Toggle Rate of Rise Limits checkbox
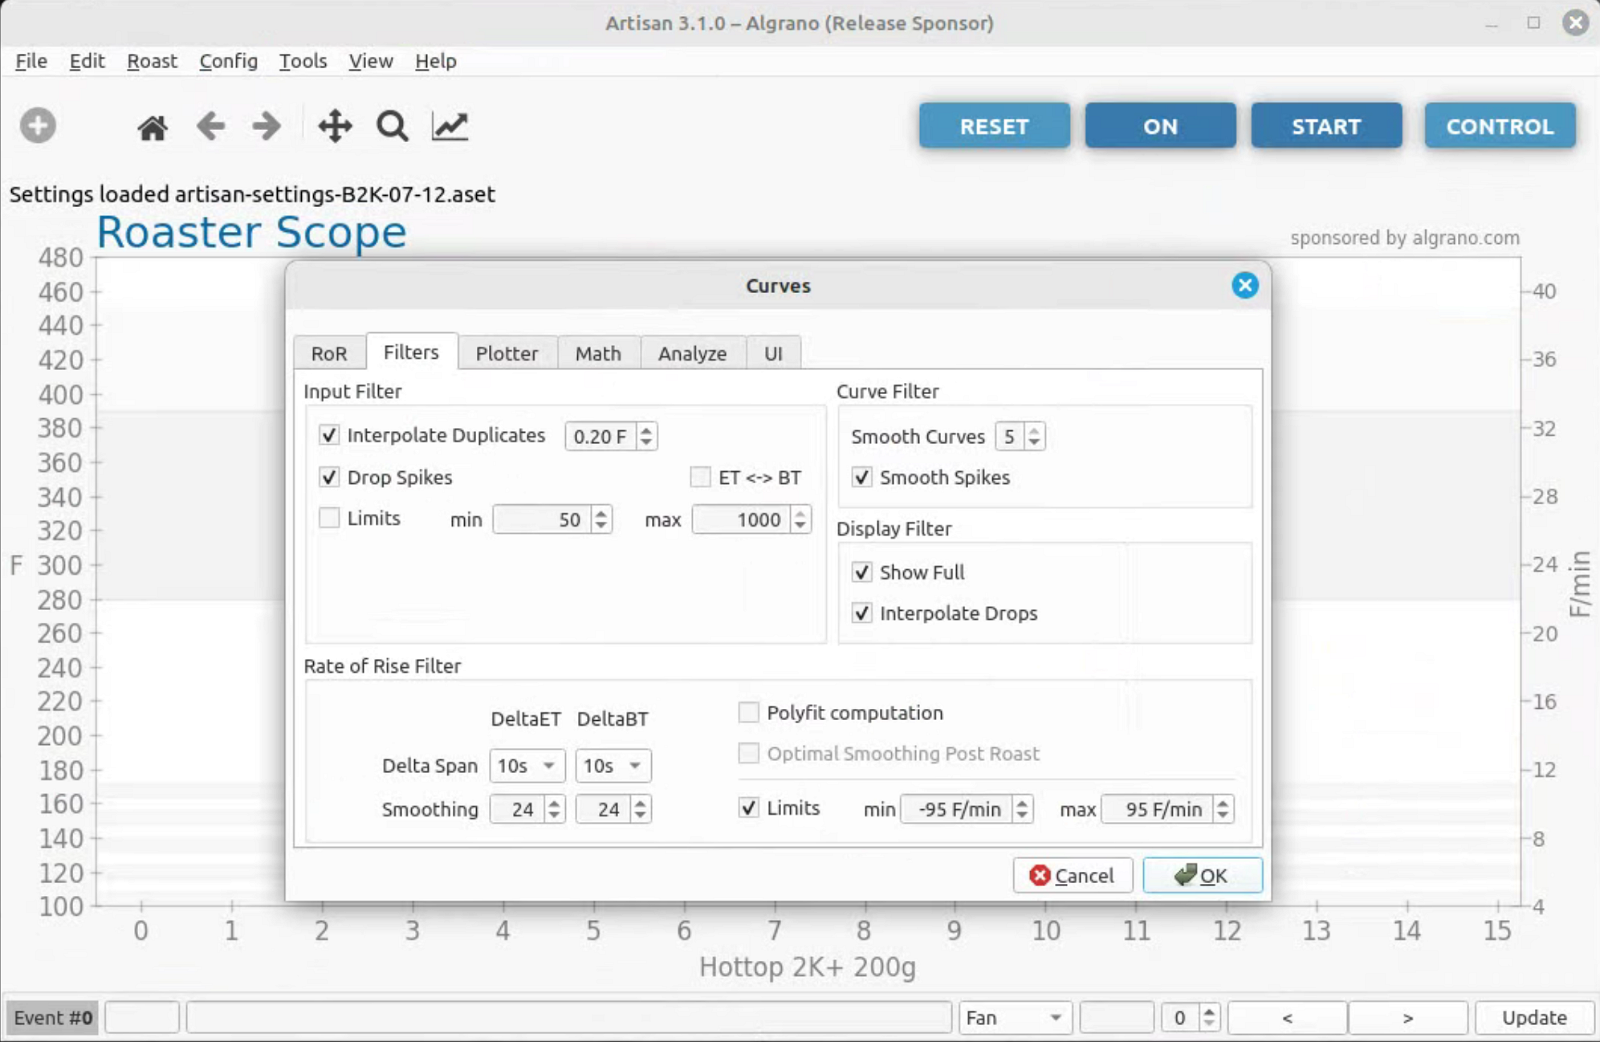The width and height of the screenshot is (1600, 1042). tap(748, 807)
